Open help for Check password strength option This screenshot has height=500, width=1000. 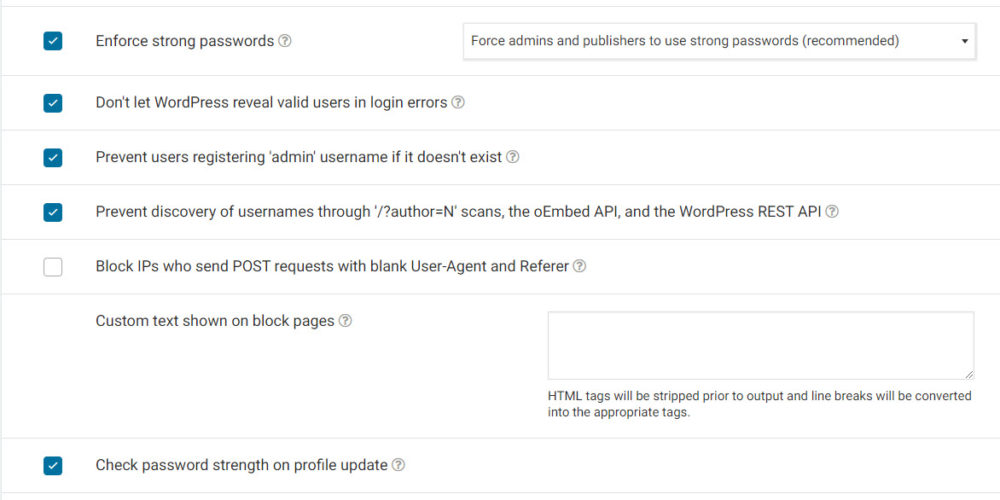[x=398, y=465]
